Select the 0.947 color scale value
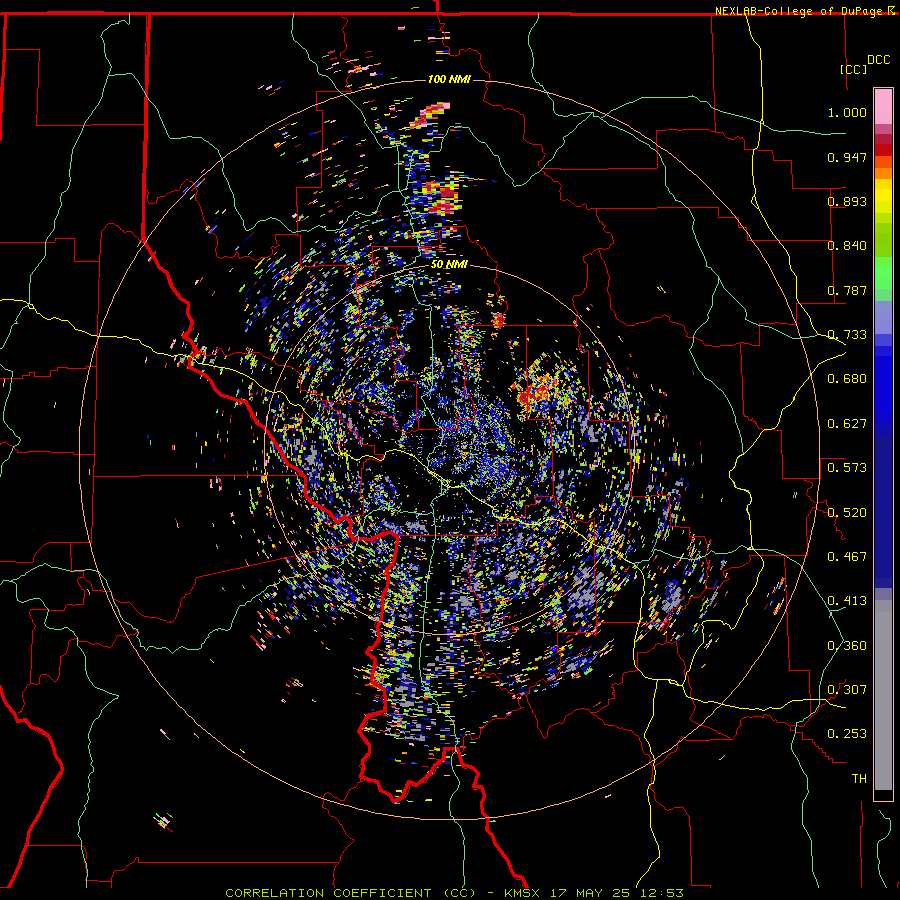 click(x=847, y=157)
